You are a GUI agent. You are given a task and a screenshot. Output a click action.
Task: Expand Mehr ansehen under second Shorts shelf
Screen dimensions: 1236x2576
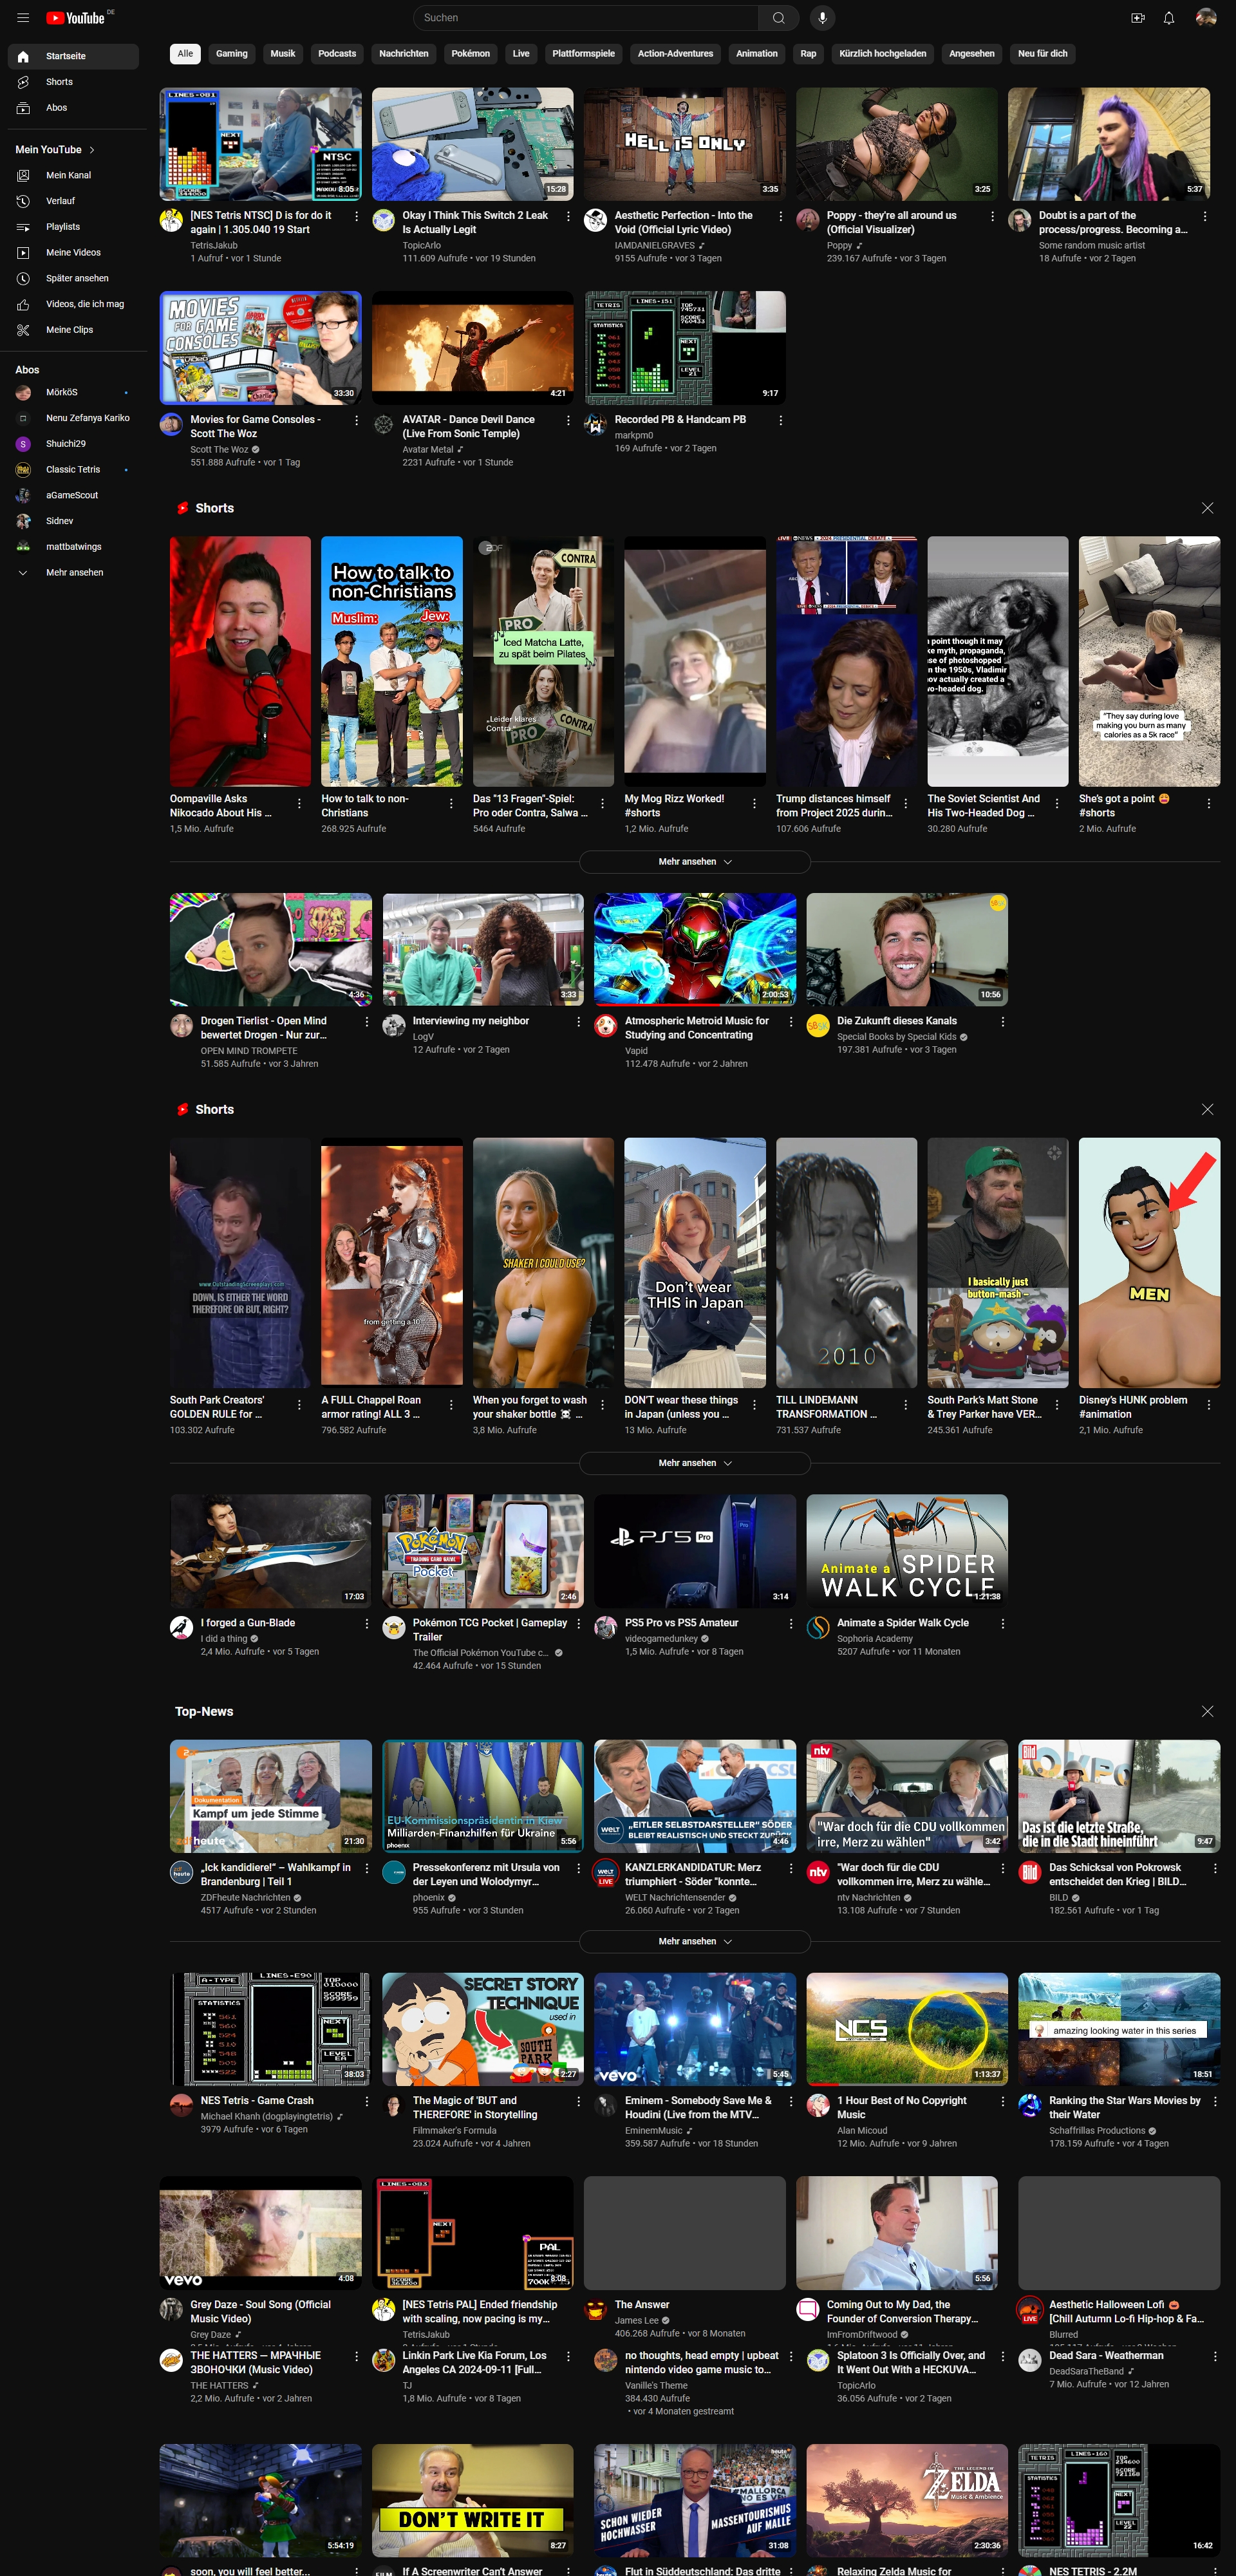click(x=694, y=1463)
